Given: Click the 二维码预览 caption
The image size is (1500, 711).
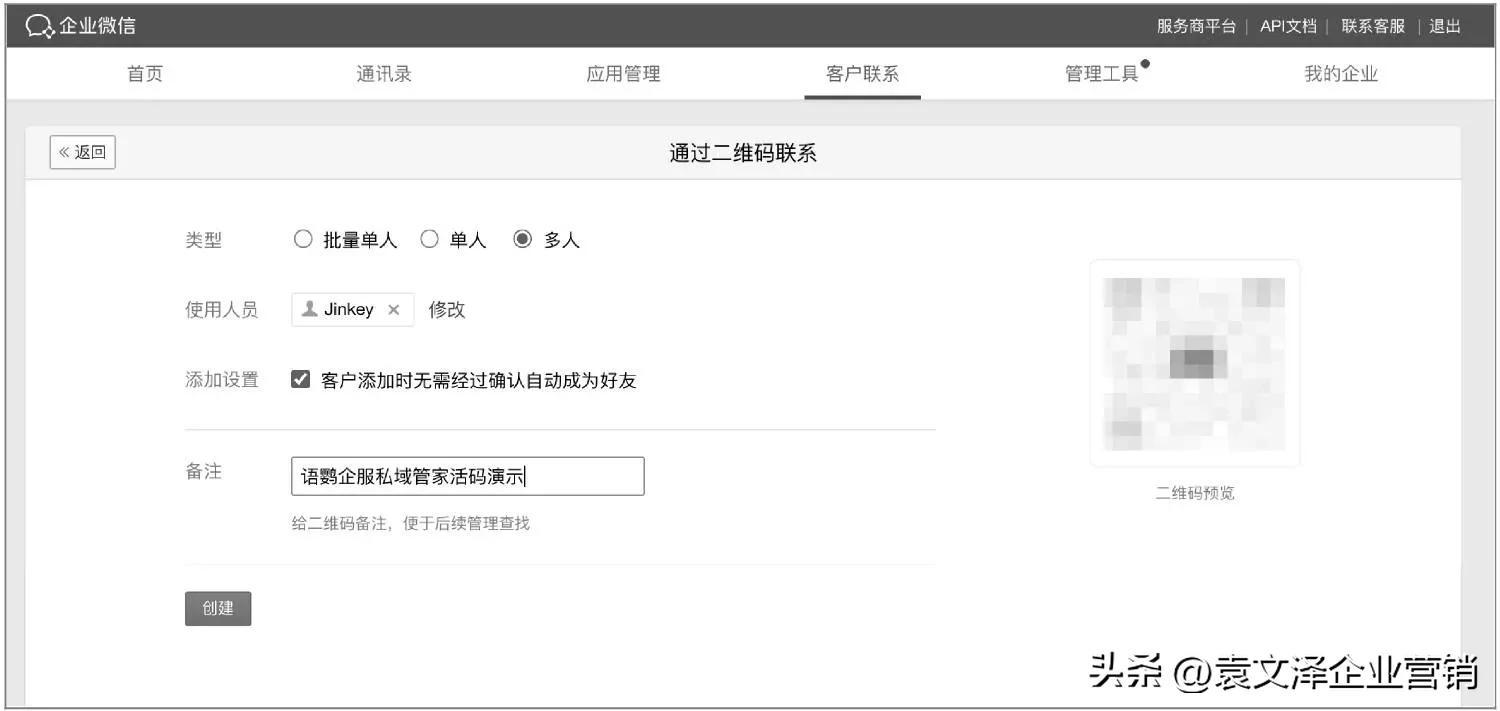Looking at the screenshot, I should (1195, 494).
